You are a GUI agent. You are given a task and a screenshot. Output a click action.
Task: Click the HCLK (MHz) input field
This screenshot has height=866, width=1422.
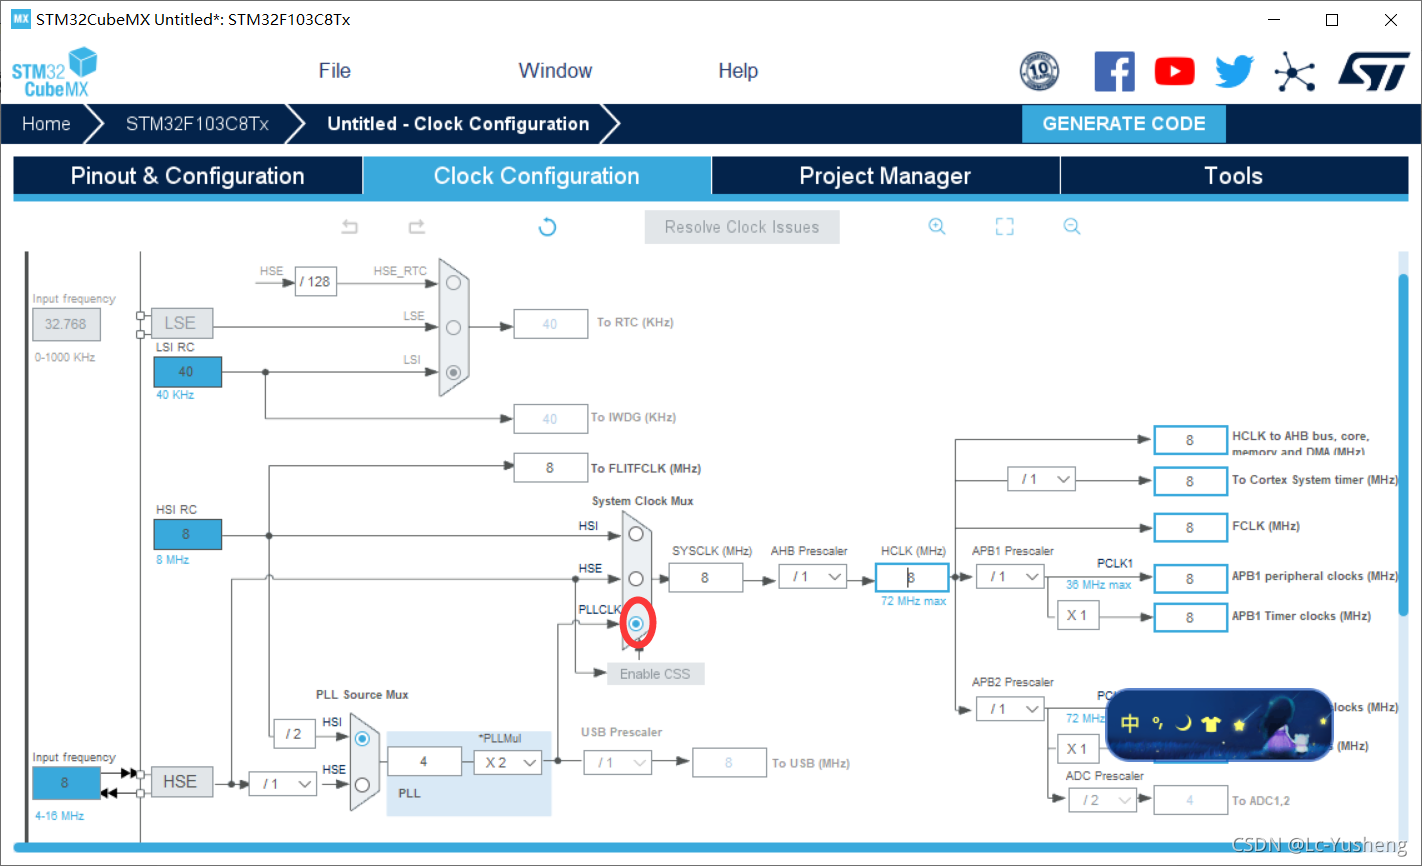click(912, 578)
